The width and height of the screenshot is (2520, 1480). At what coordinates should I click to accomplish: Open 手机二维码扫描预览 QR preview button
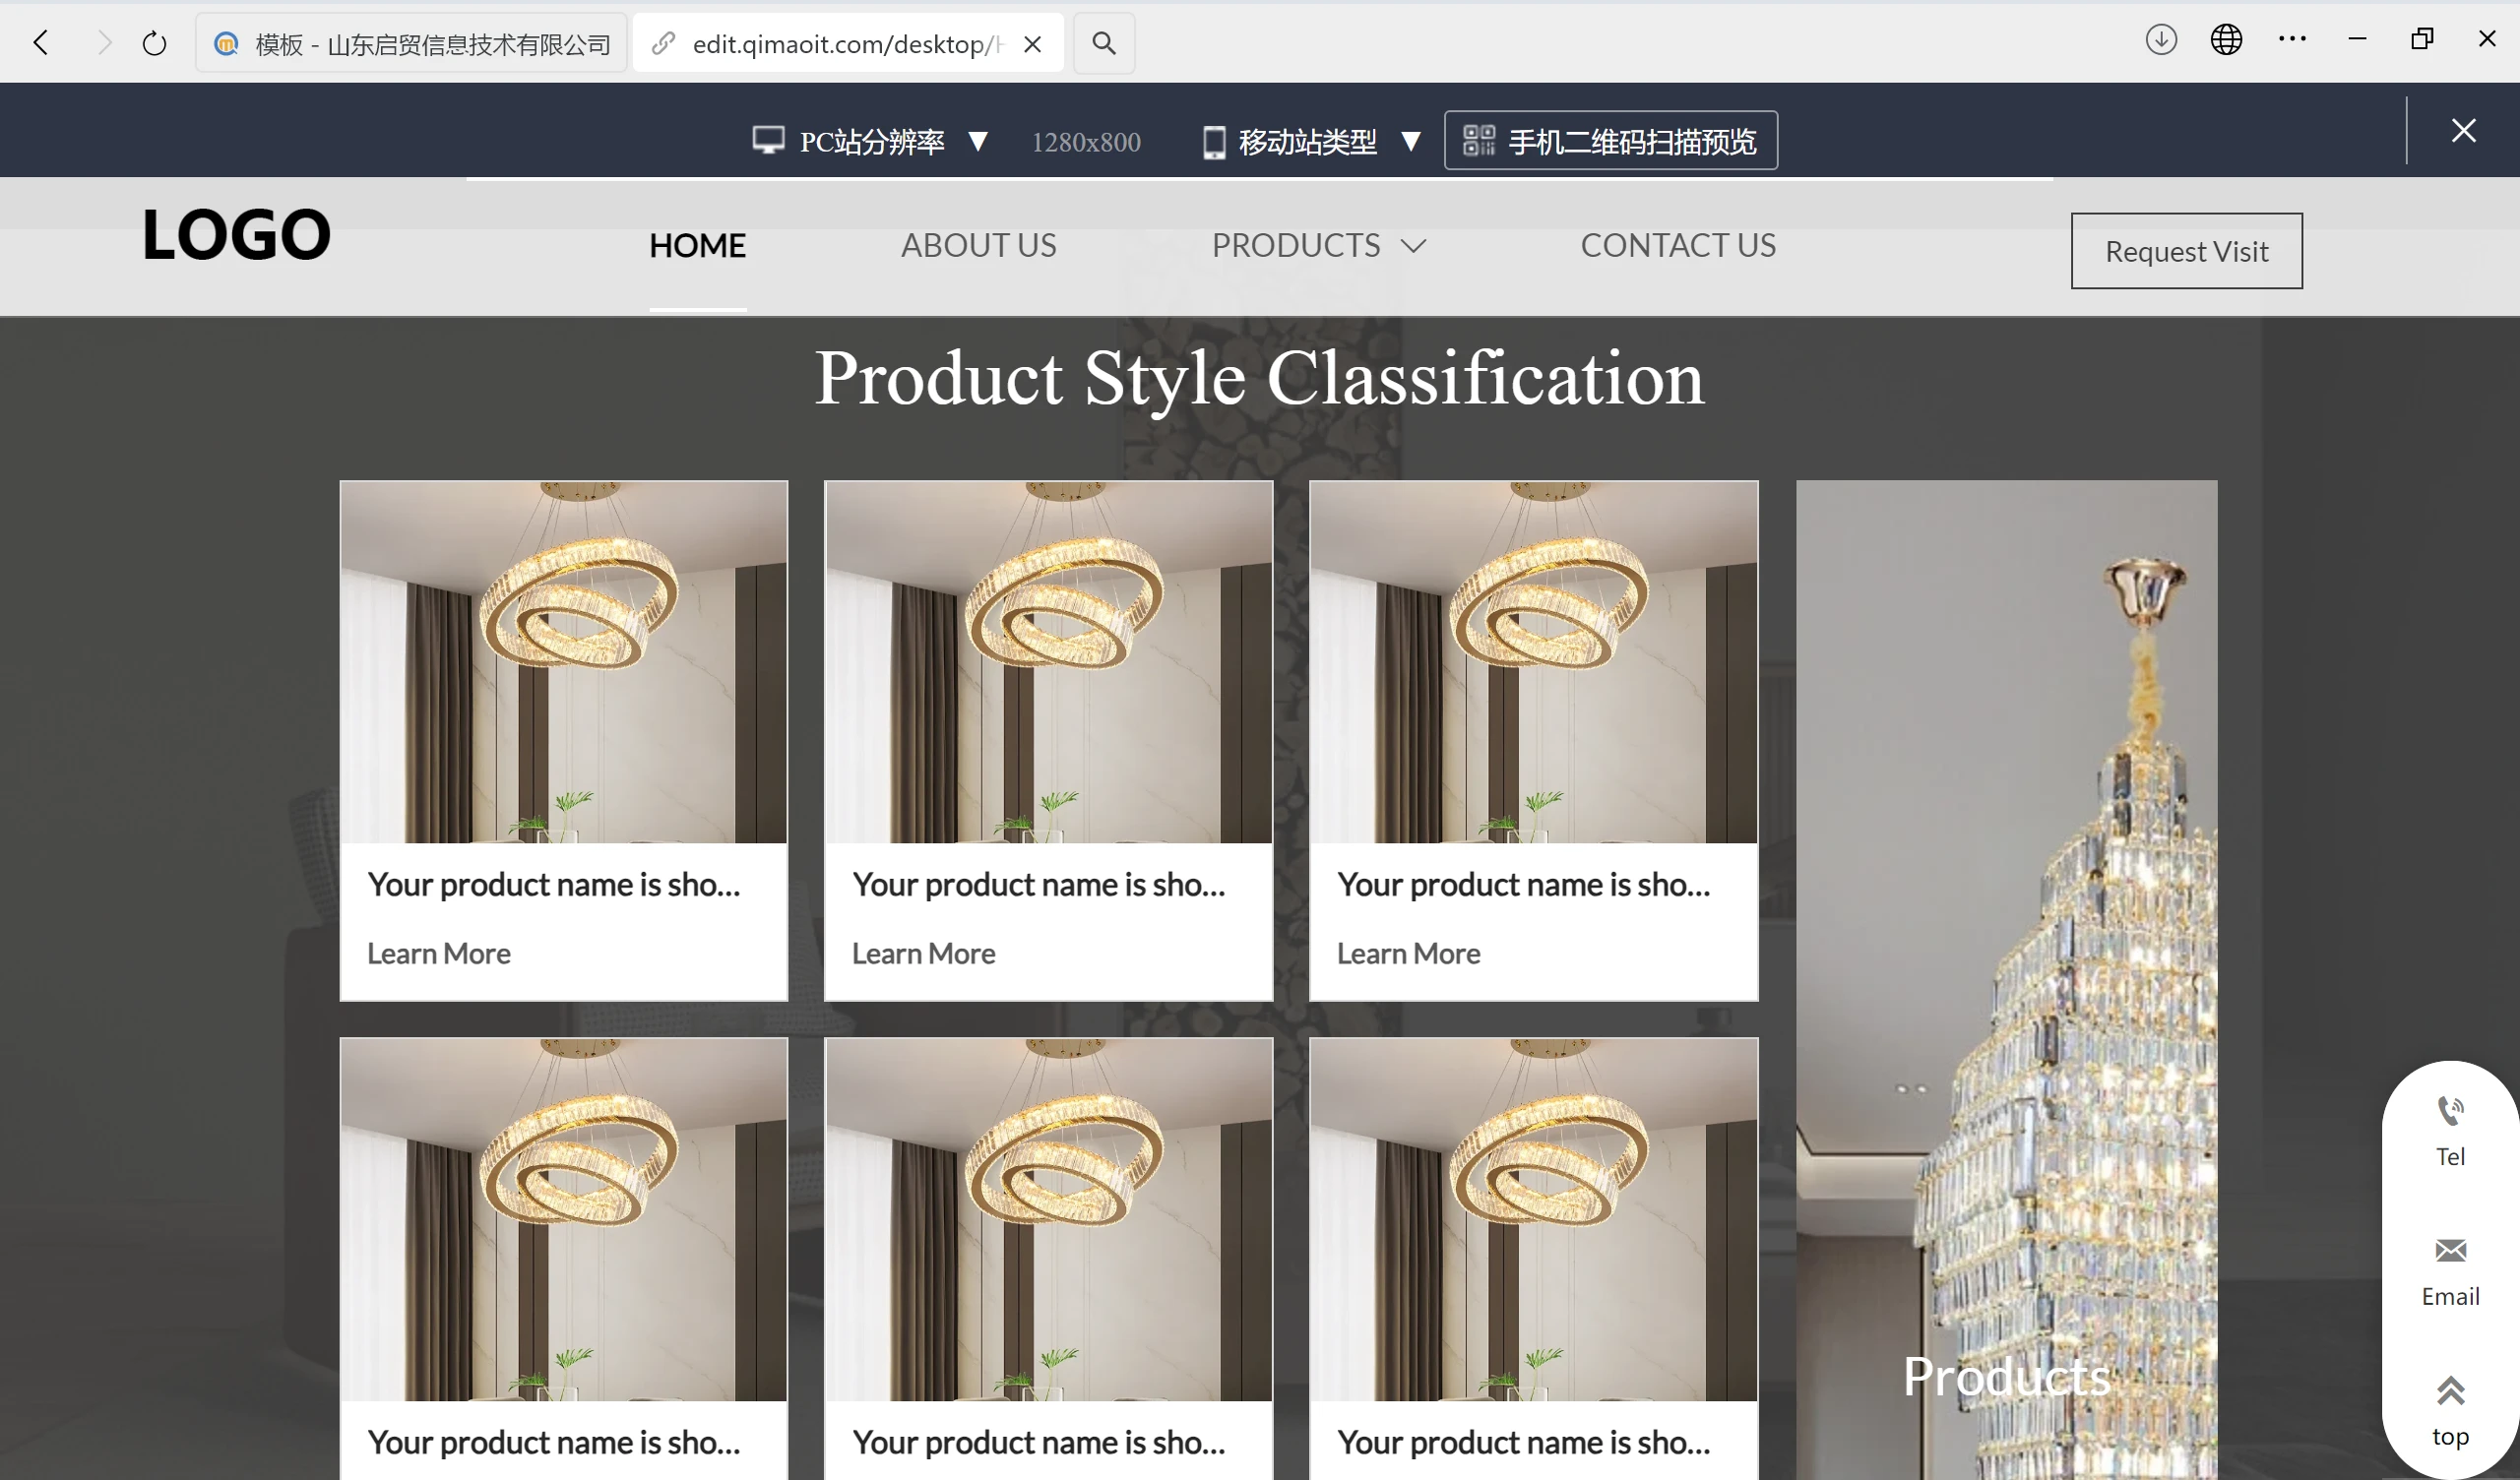pyautogui.click(x=1611, y=140)
